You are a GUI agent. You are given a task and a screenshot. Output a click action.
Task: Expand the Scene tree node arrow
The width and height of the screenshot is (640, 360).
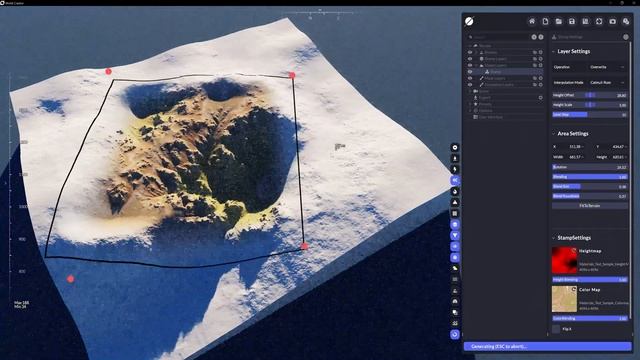(x=470, y=91)
